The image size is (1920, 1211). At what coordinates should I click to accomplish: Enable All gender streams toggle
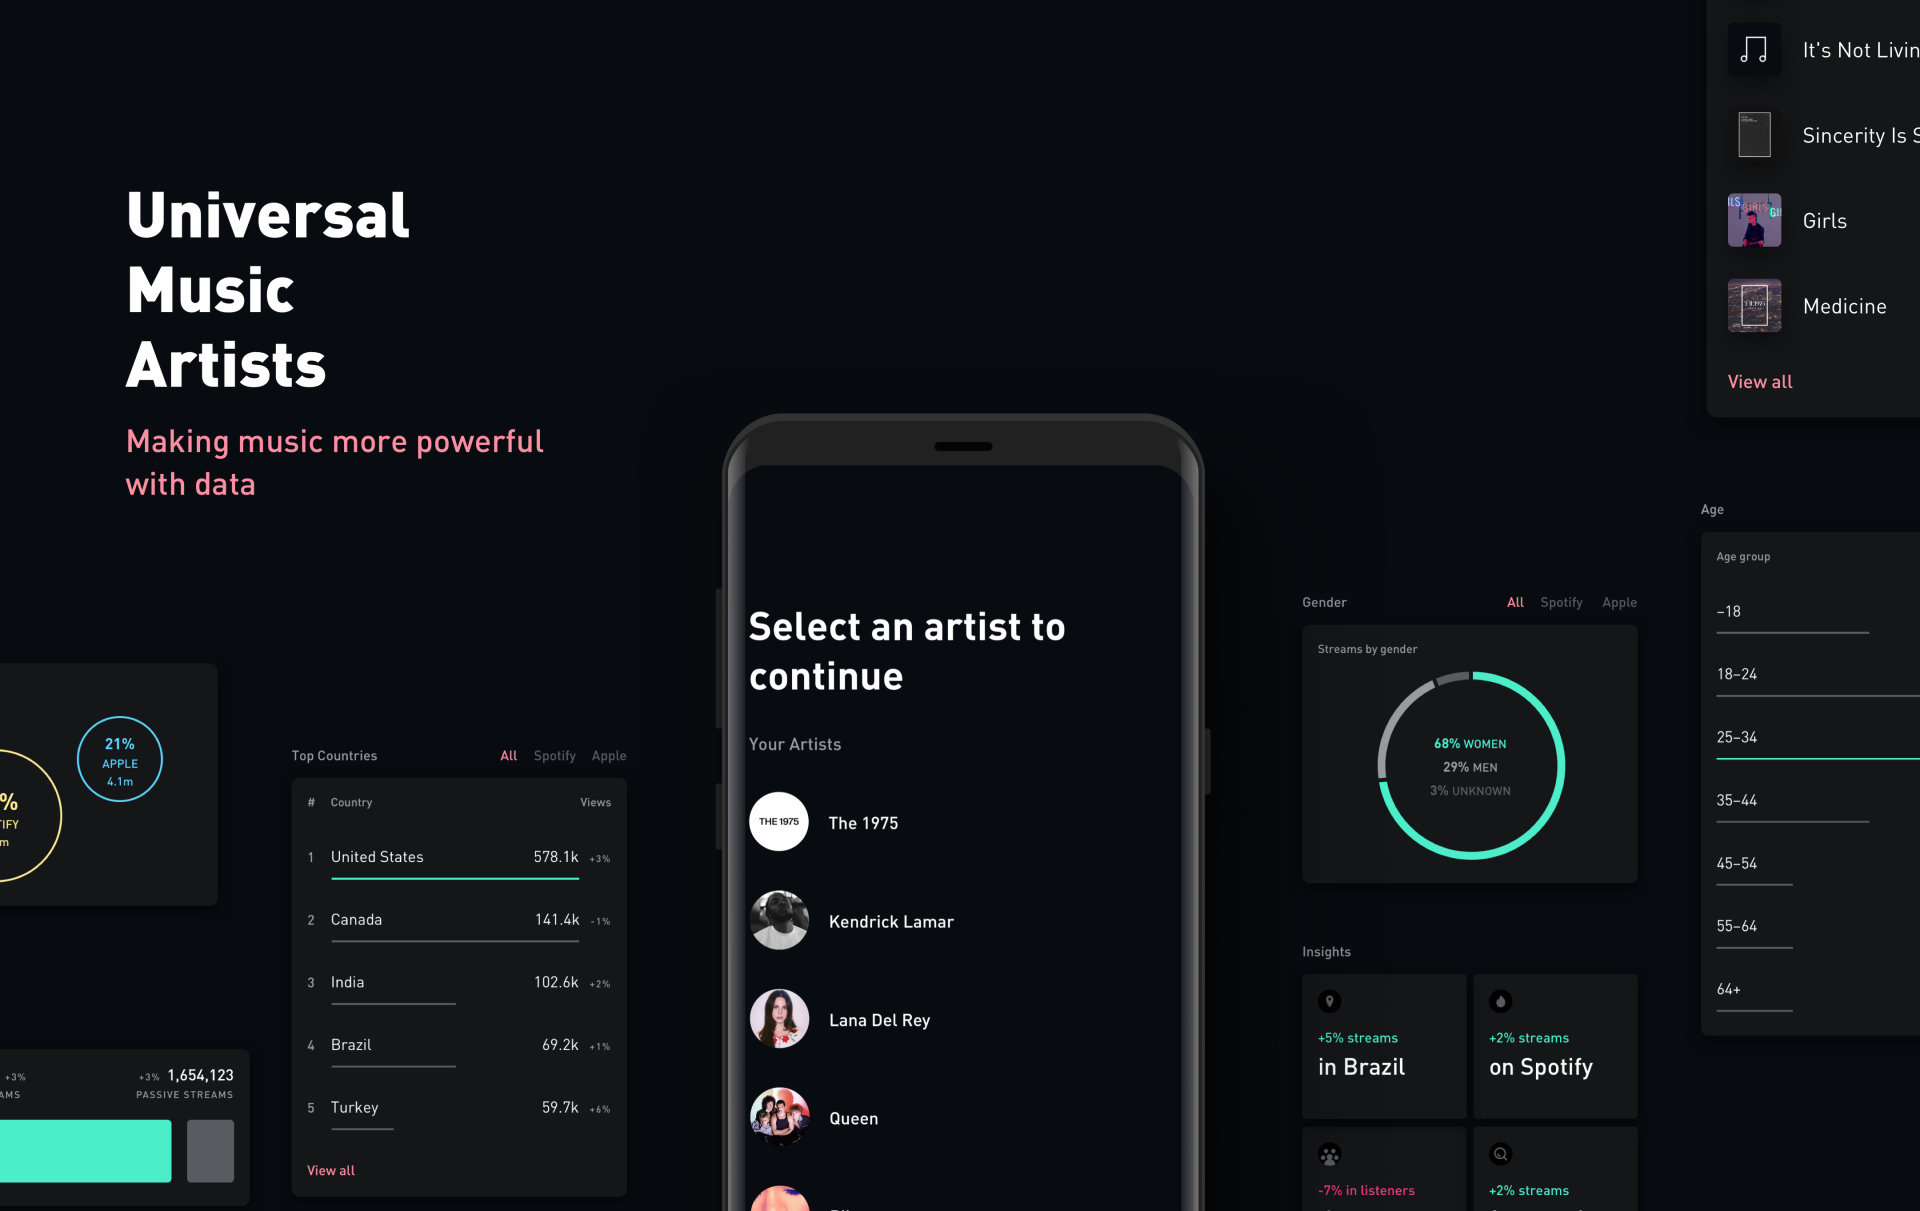point(1514,601)
